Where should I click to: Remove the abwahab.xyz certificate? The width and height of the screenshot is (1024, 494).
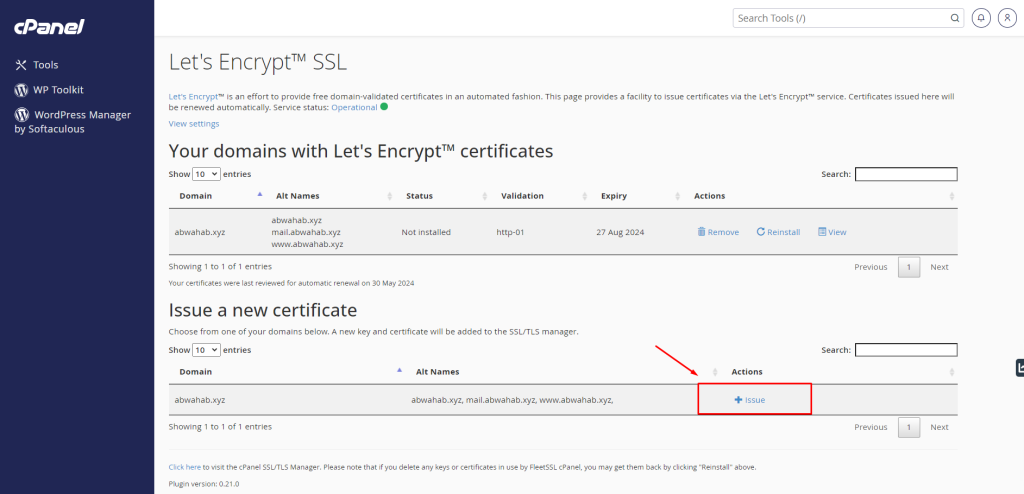718,232
